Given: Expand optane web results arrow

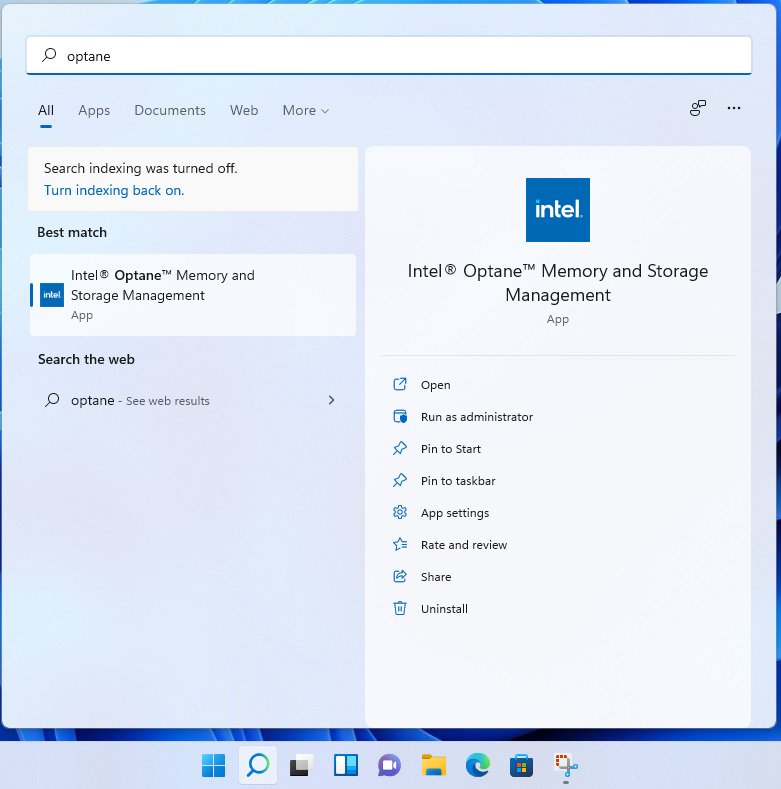Looking at the screenshot, I should tap(331, 400).
